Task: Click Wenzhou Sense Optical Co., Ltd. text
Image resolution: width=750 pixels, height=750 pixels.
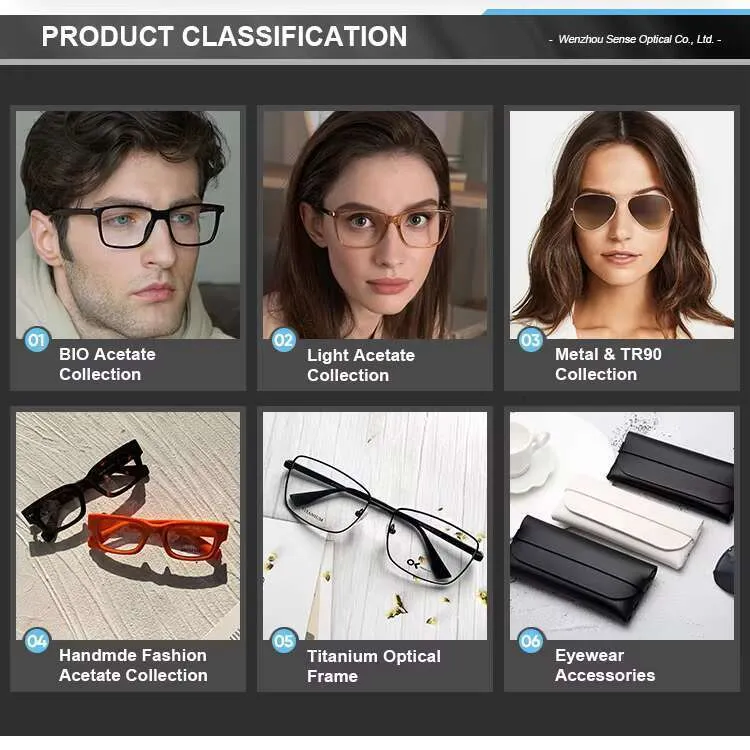Action: tap(636, 39)
